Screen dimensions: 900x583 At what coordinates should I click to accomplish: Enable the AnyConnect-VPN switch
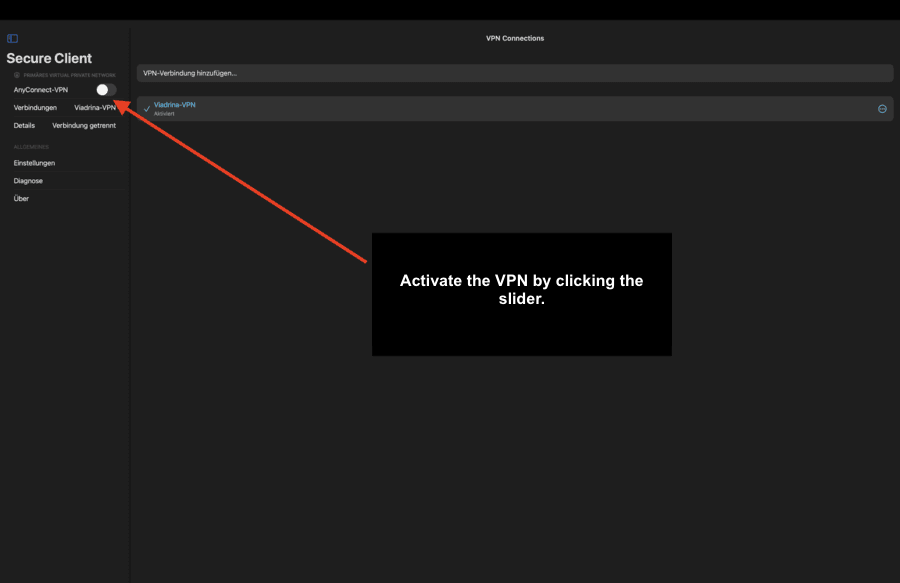[x=106, y=90]
